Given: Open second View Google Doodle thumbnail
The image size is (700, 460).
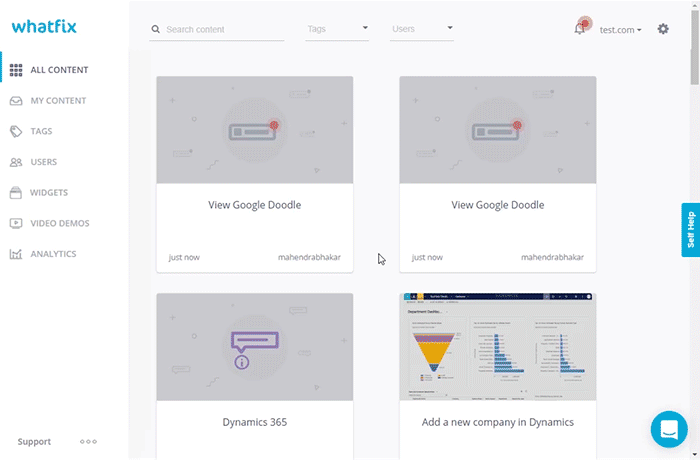Looking at the screenshot, I should pyautogui.click(x=498, y=130).
